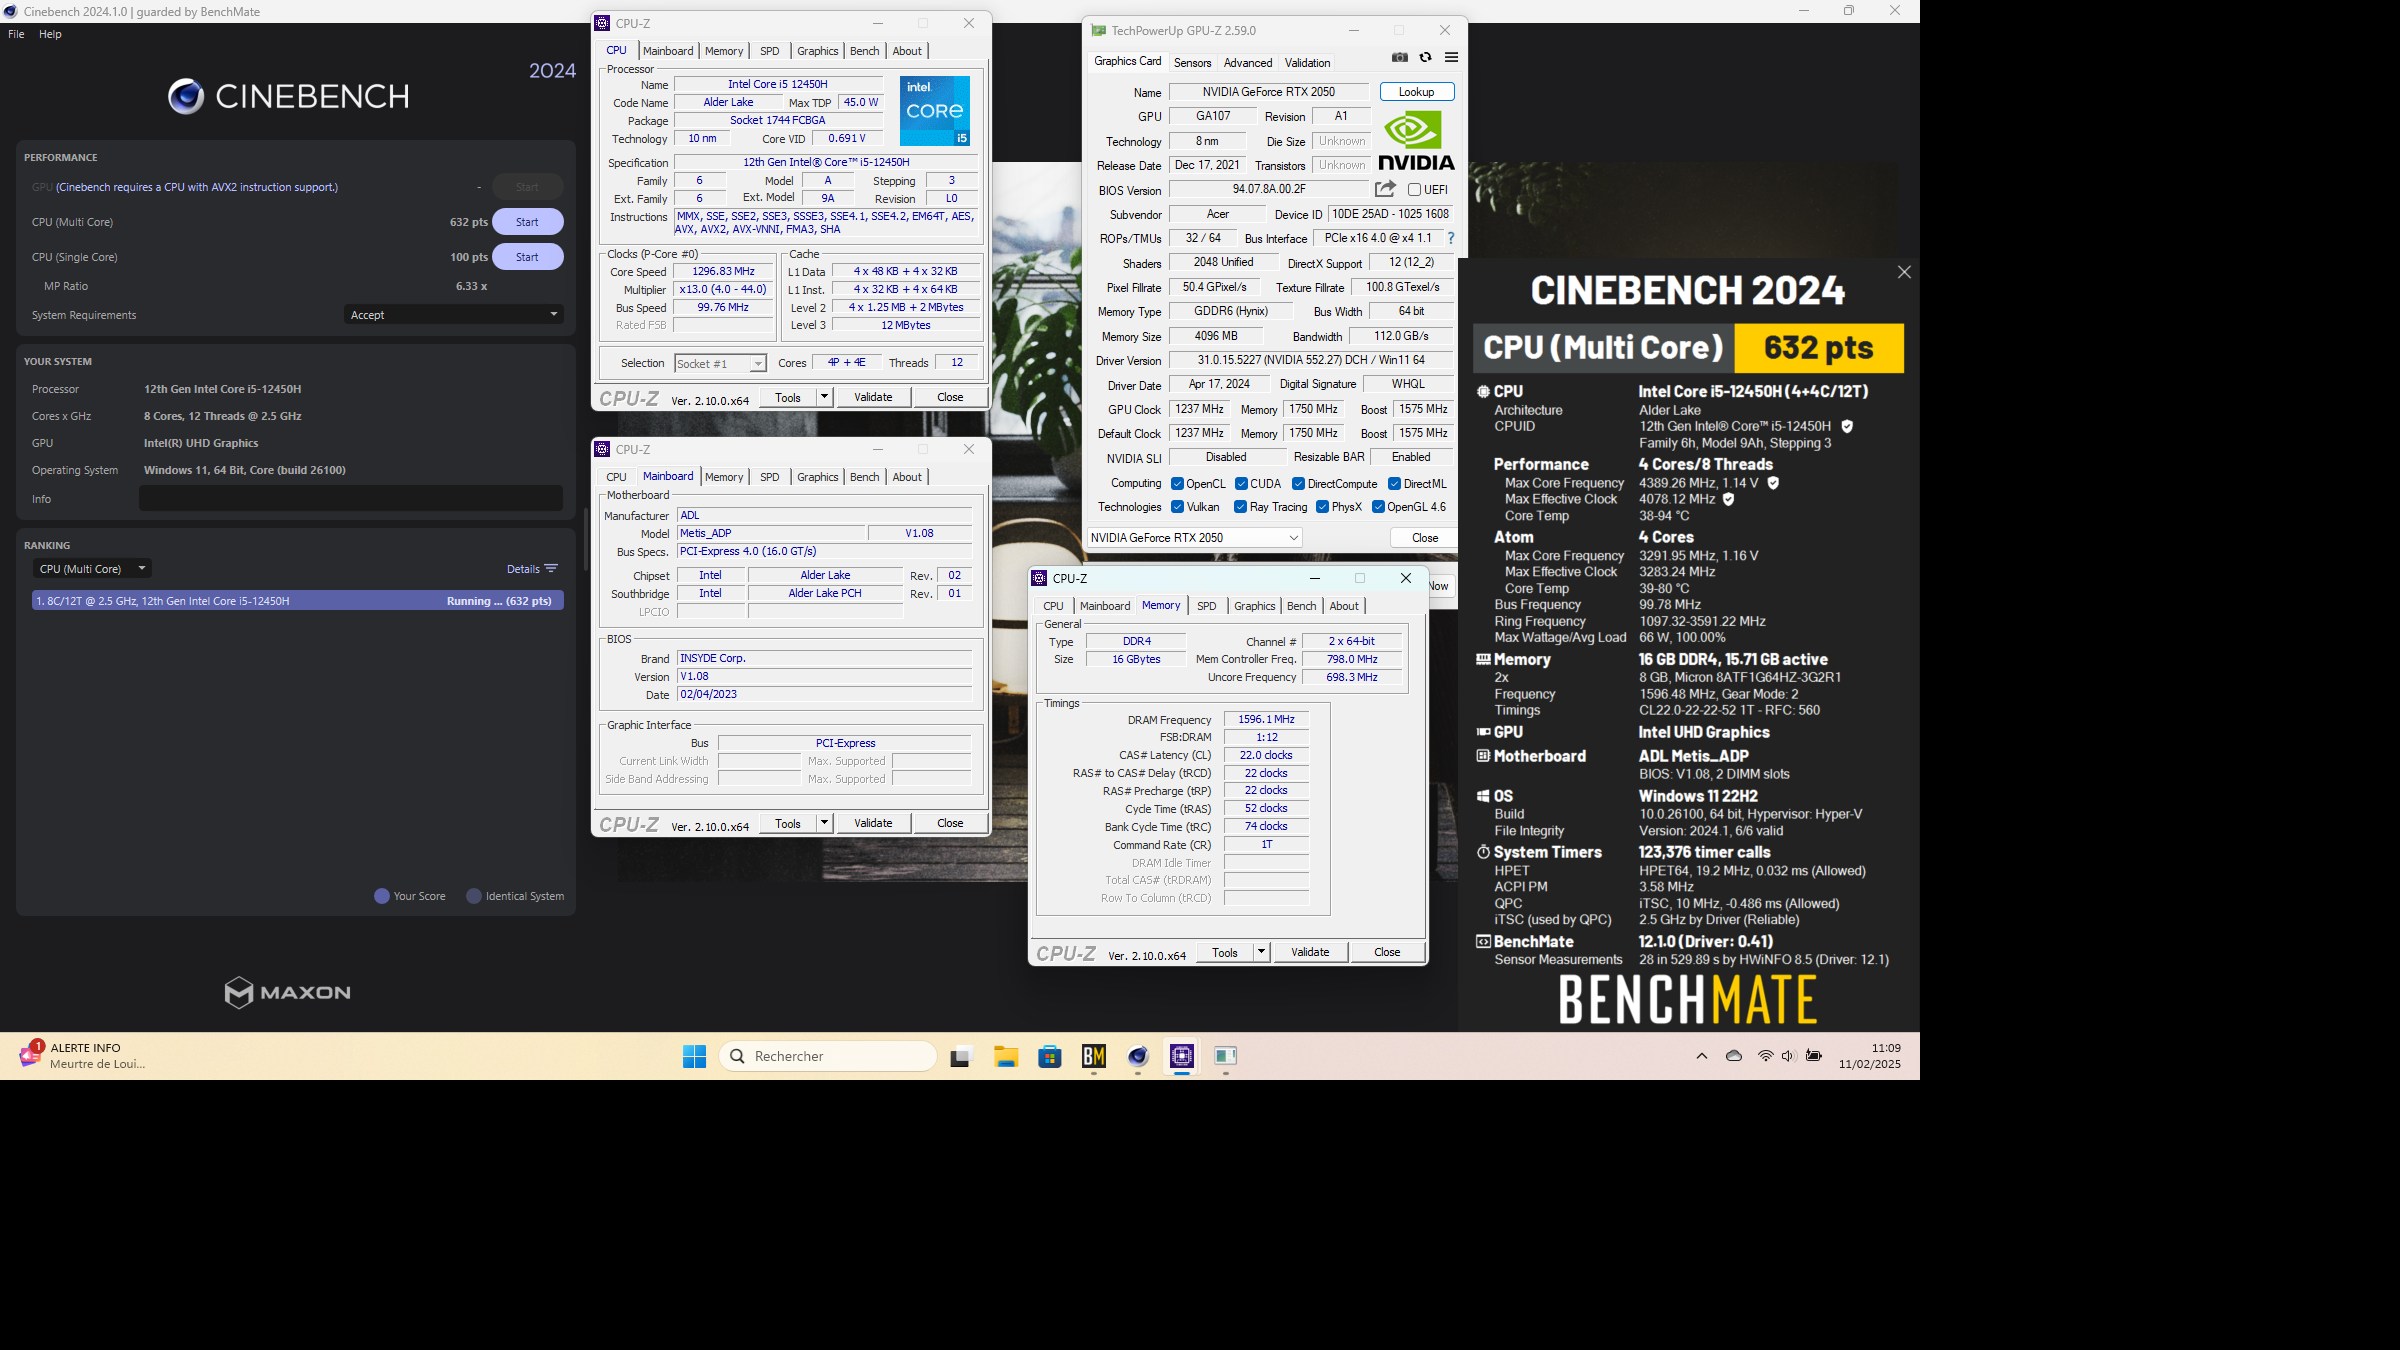Switch to Advanced tab in GPU-Z
Image resolution: width=2400 pixels, height=1350 pixels.
[1248, 62]
